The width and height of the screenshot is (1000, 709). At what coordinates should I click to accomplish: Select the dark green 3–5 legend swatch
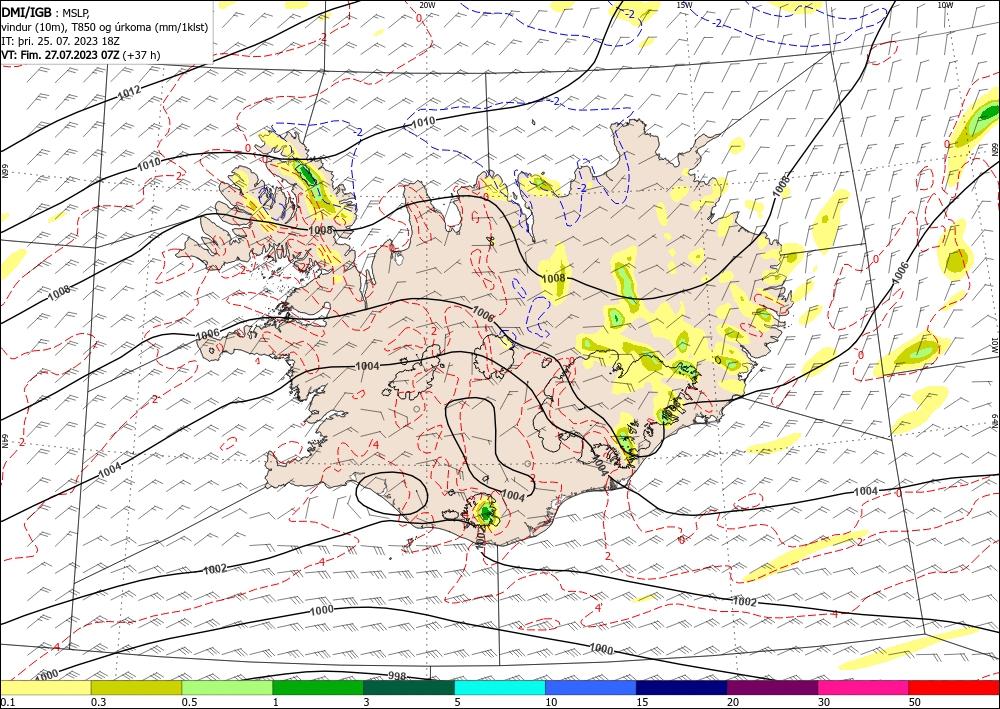(x=409, y=687)
